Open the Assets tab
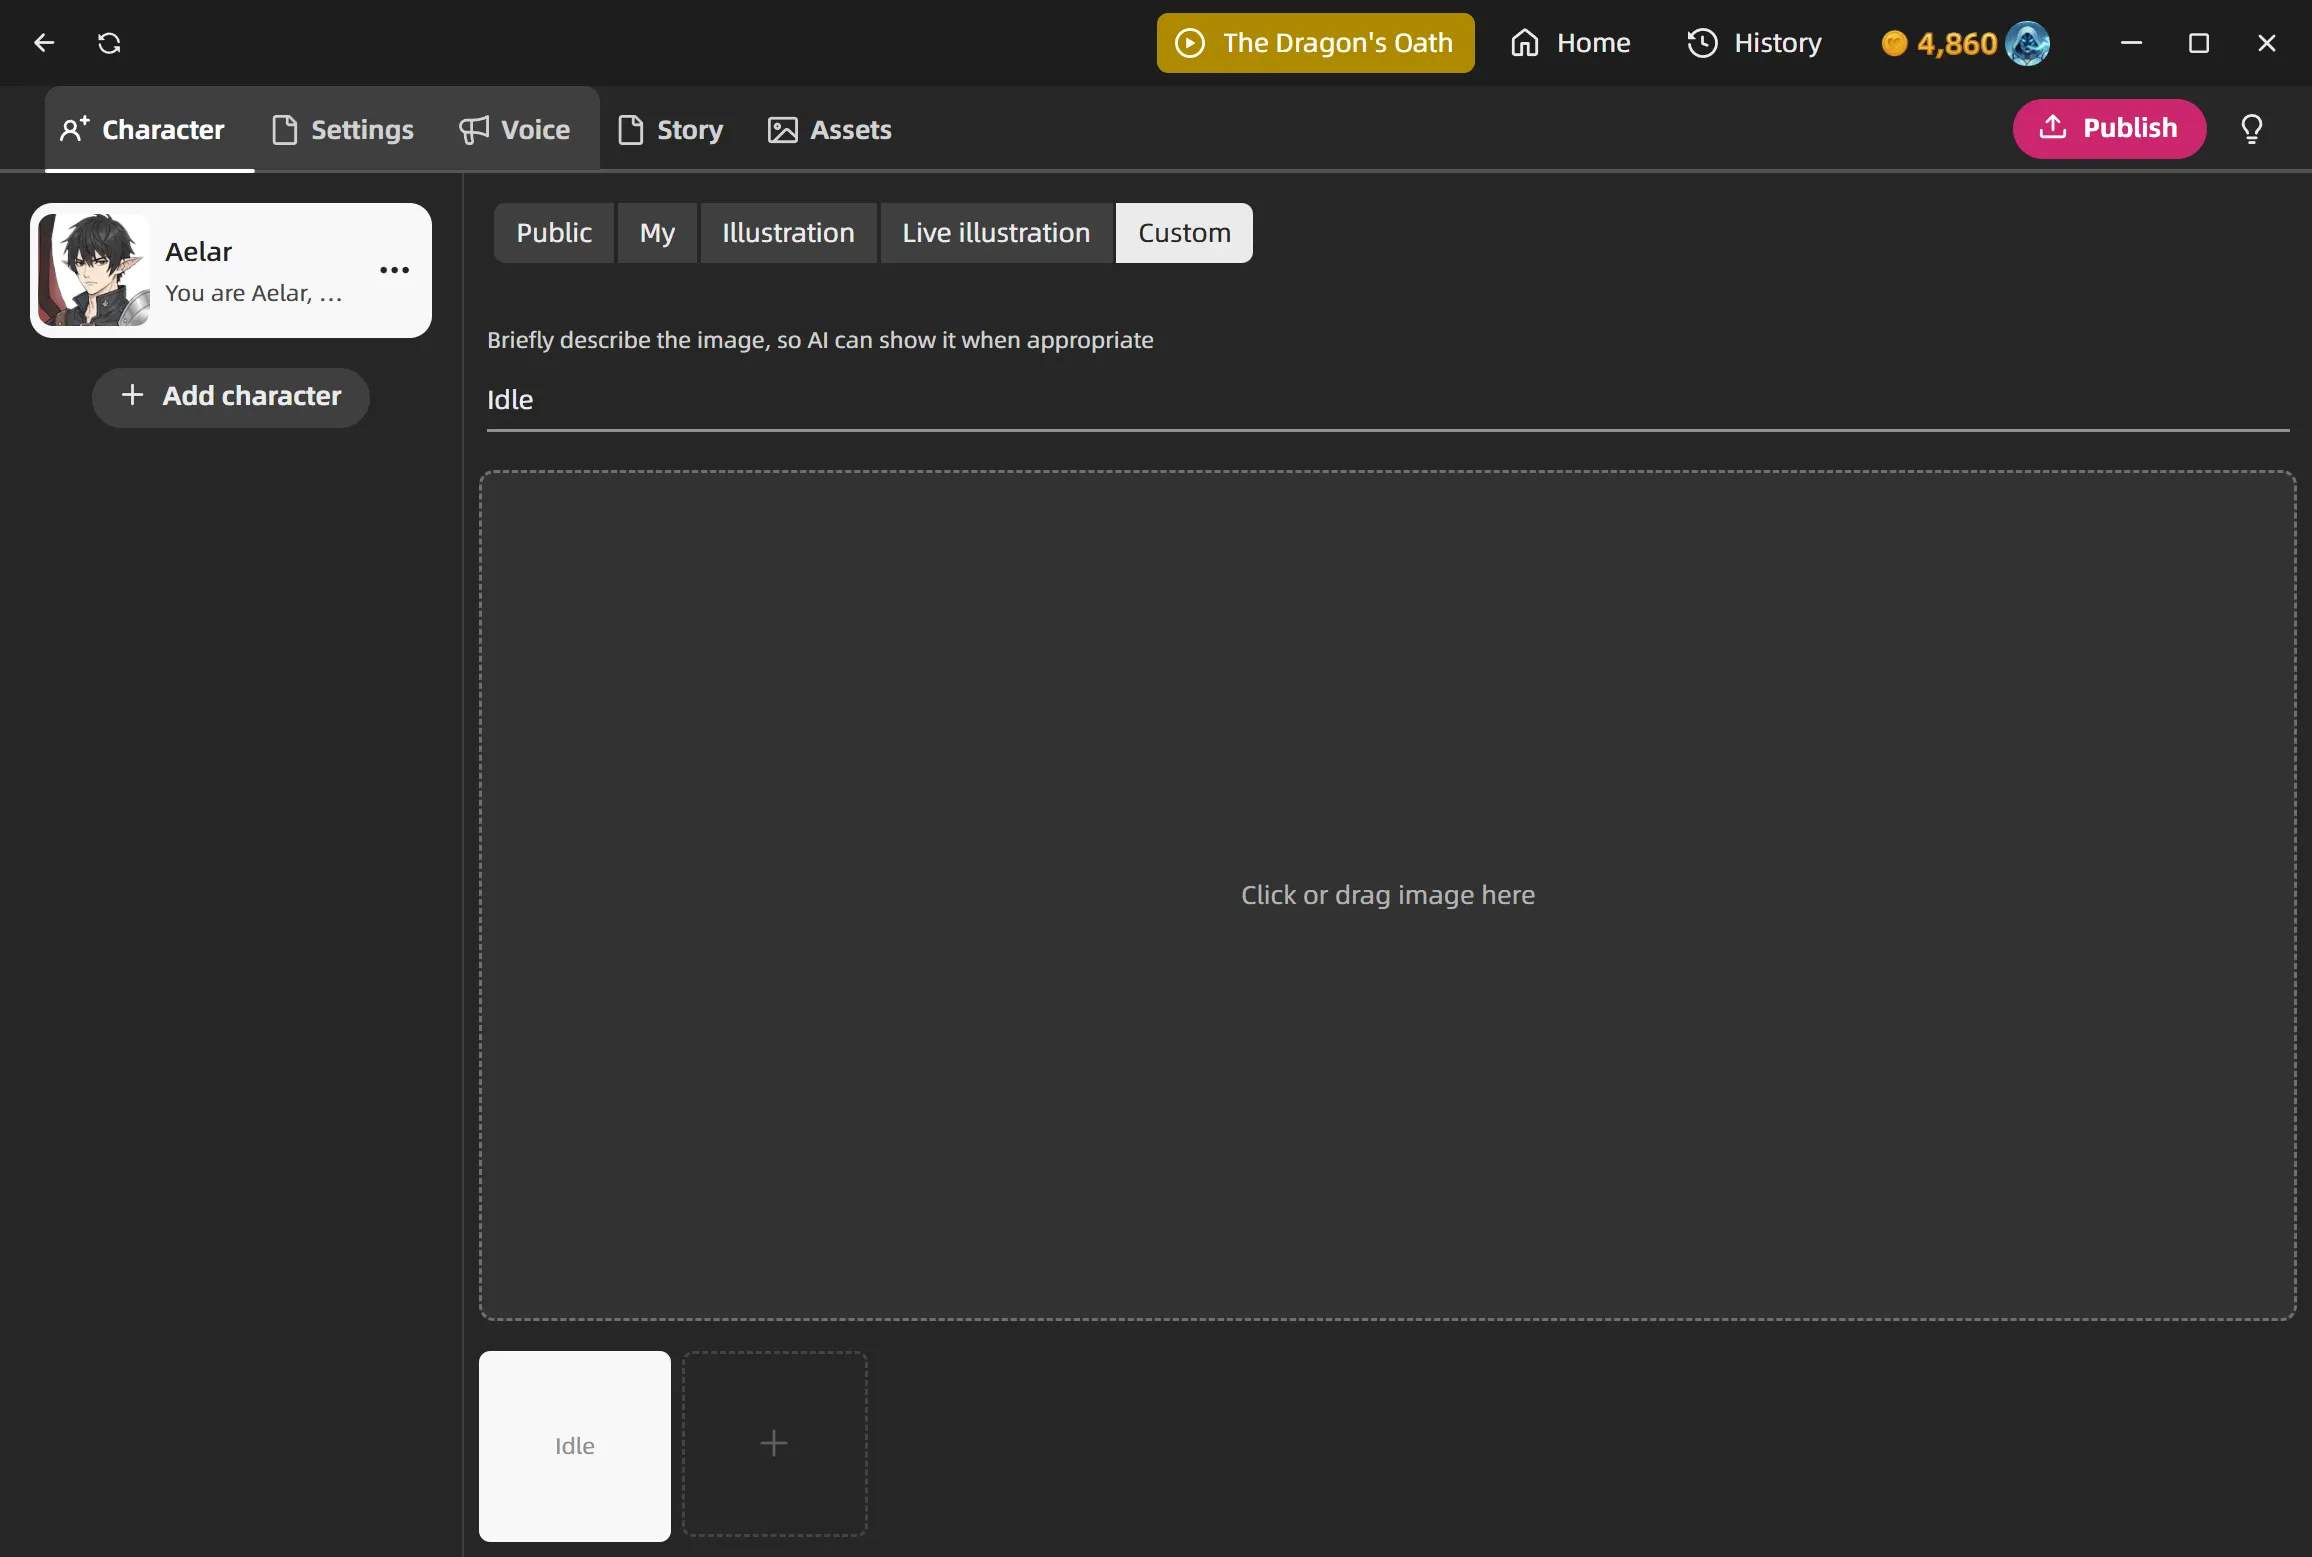 [830, 130]
